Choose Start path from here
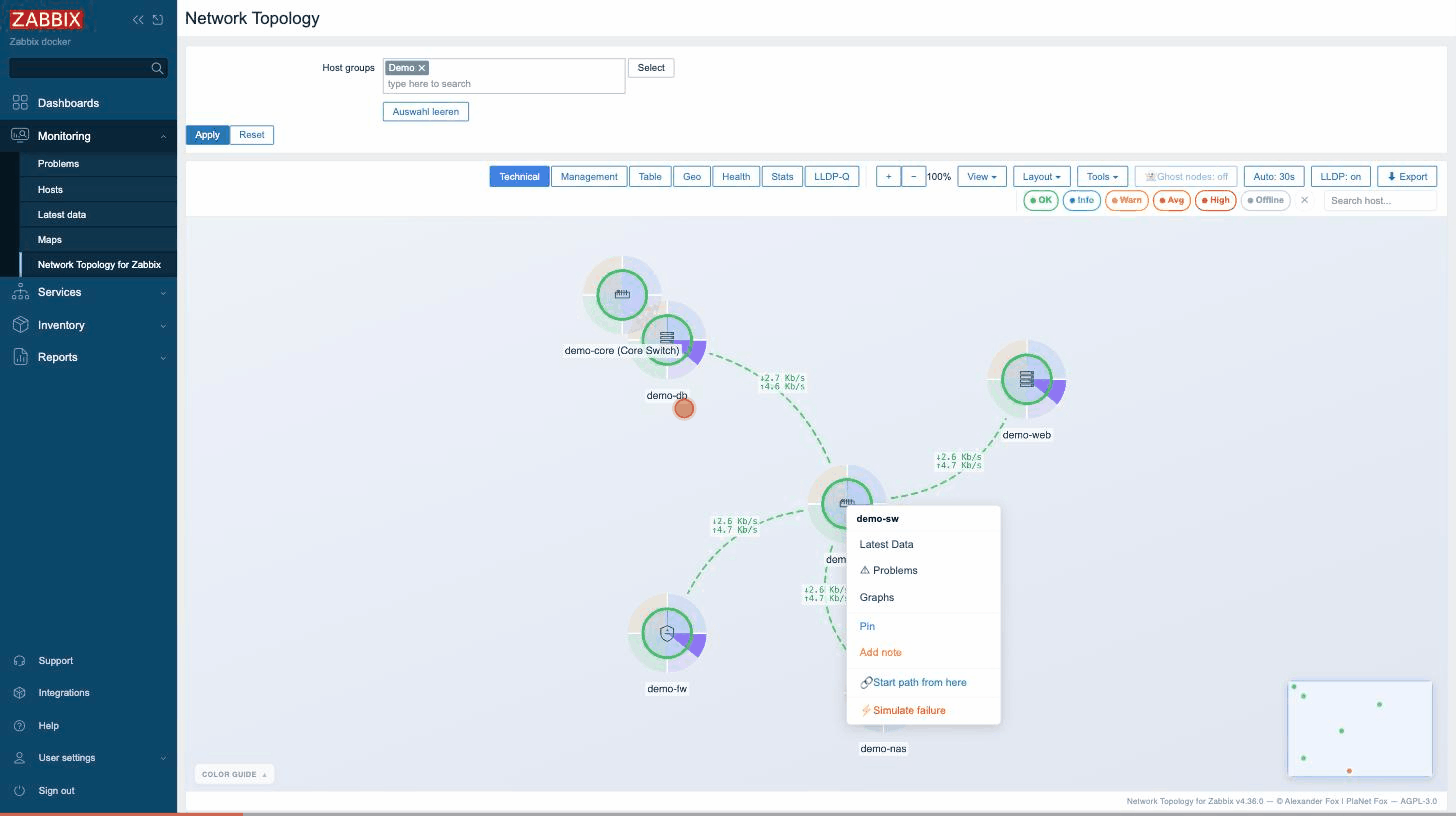This screenshot has height=816, width=1456. (x=923, y=683)
